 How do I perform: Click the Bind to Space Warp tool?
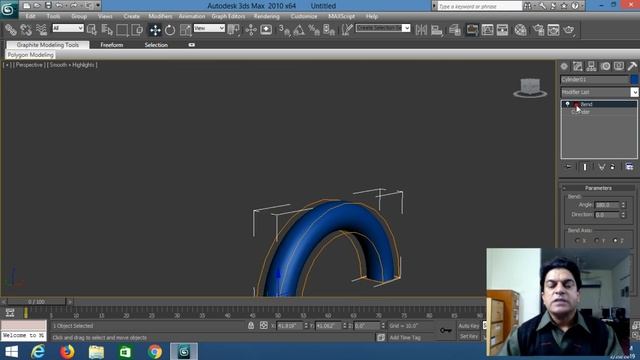click(42, 30)
